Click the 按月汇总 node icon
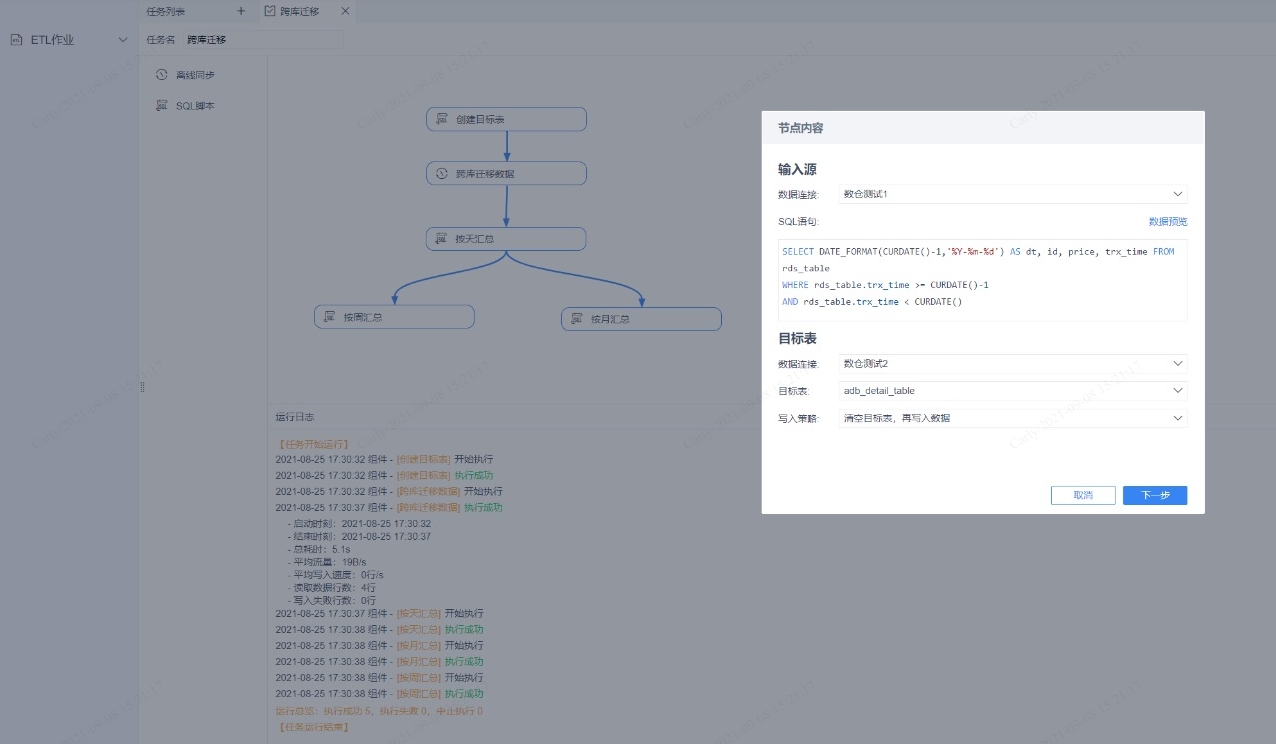Screen dimensions: 1276x744 (576, 319)
